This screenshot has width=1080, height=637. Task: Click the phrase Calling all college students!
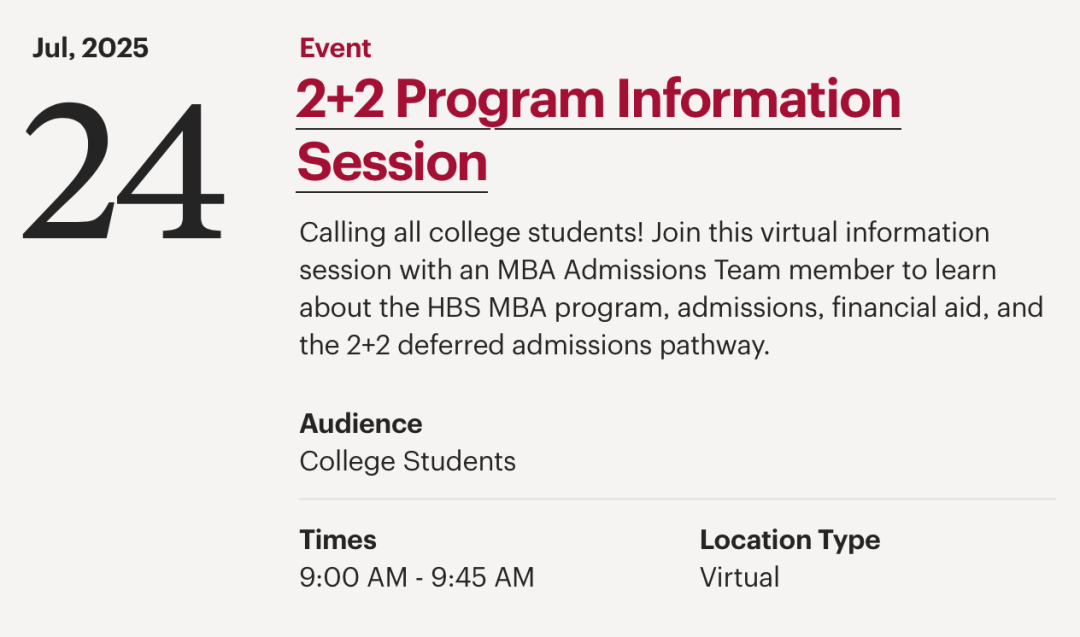[471, 233]
